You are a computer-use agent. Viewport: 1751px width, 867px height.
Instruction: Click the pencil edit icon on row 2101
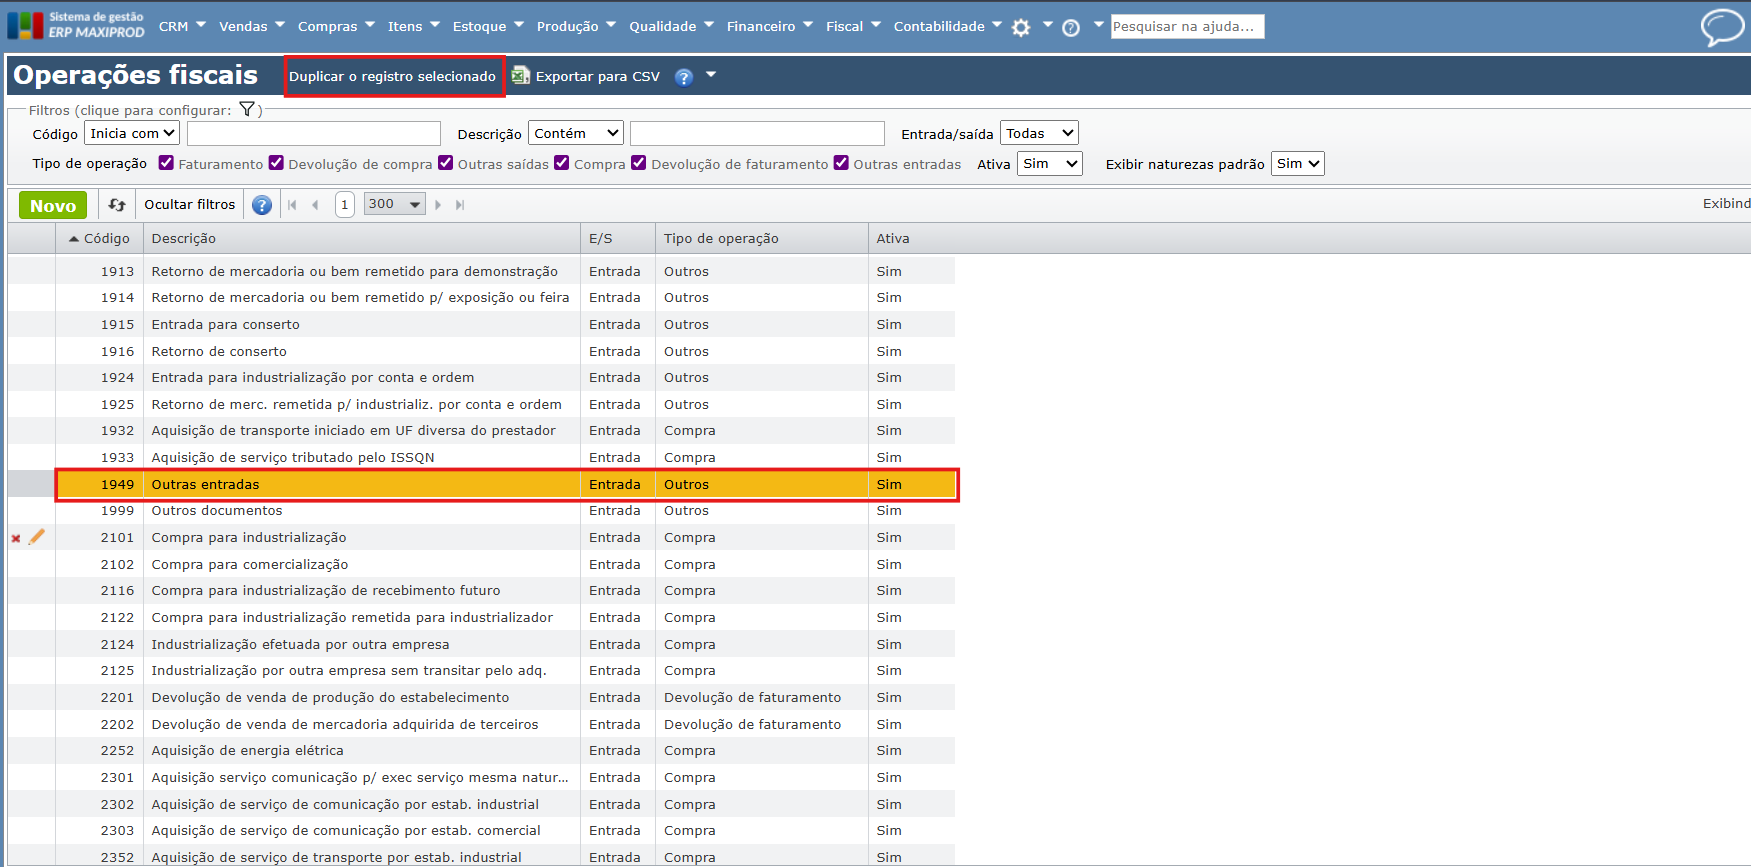[x=37, y=538]
